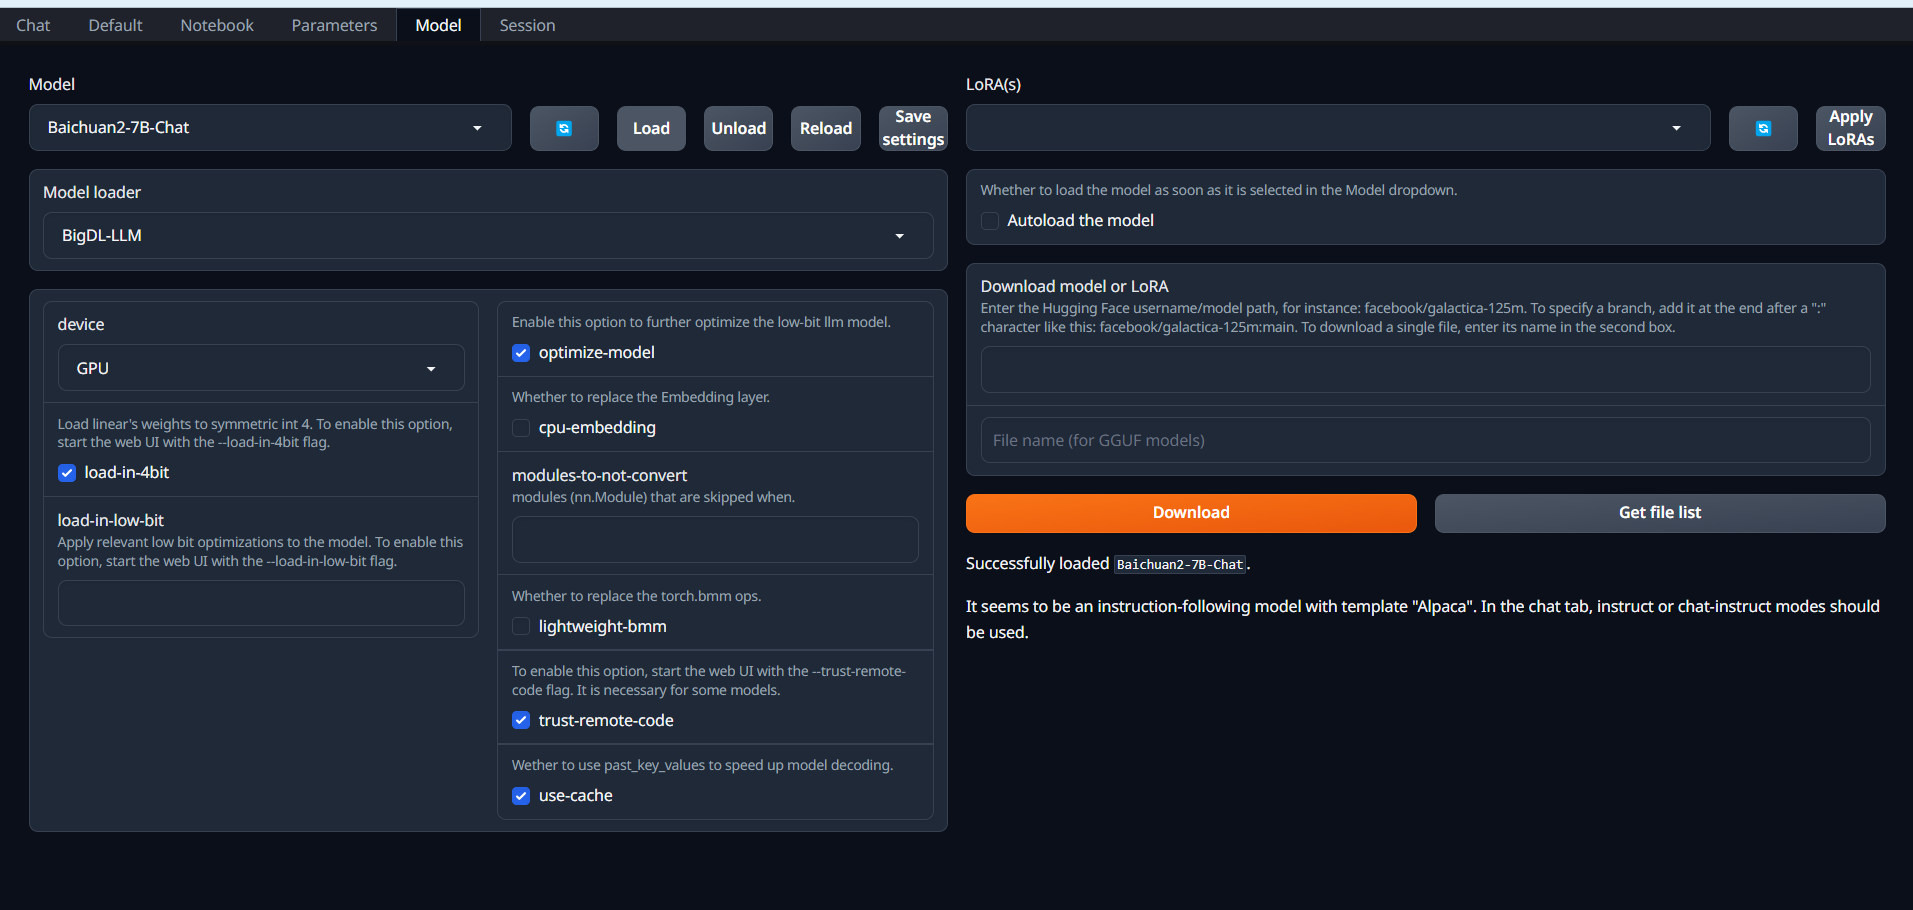Refresh the LoRA(s) list
The height and width of the screenshot is (910, 1913).
(1763, 128)
